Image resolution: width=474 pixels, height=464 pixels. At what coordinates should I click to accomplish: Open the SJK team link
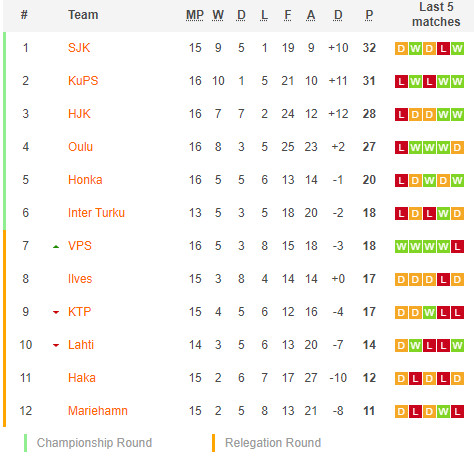(79, 48)
